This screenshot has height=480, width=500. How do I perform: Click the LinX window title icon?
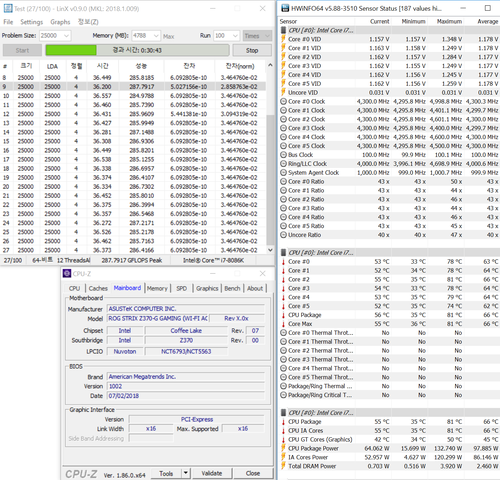pos(8,8)
